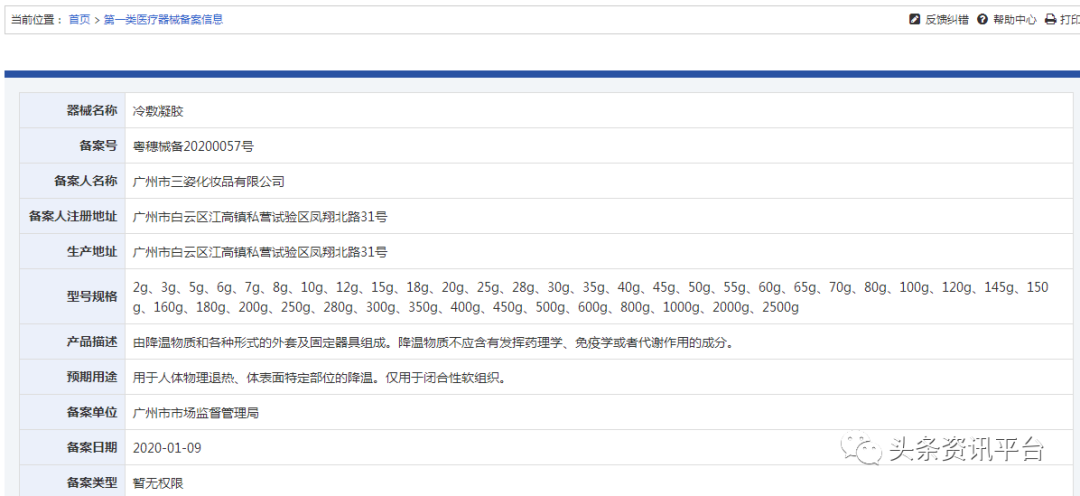Select the 暂无权限 filing type value
This screenshot has height=496, width=1080.
tap(158, 484)
